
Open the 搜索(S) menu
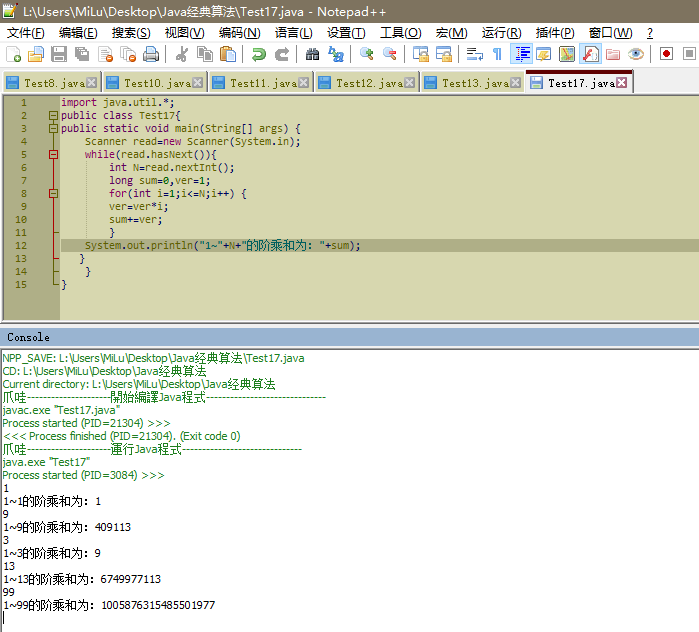[x=131, y=33]
